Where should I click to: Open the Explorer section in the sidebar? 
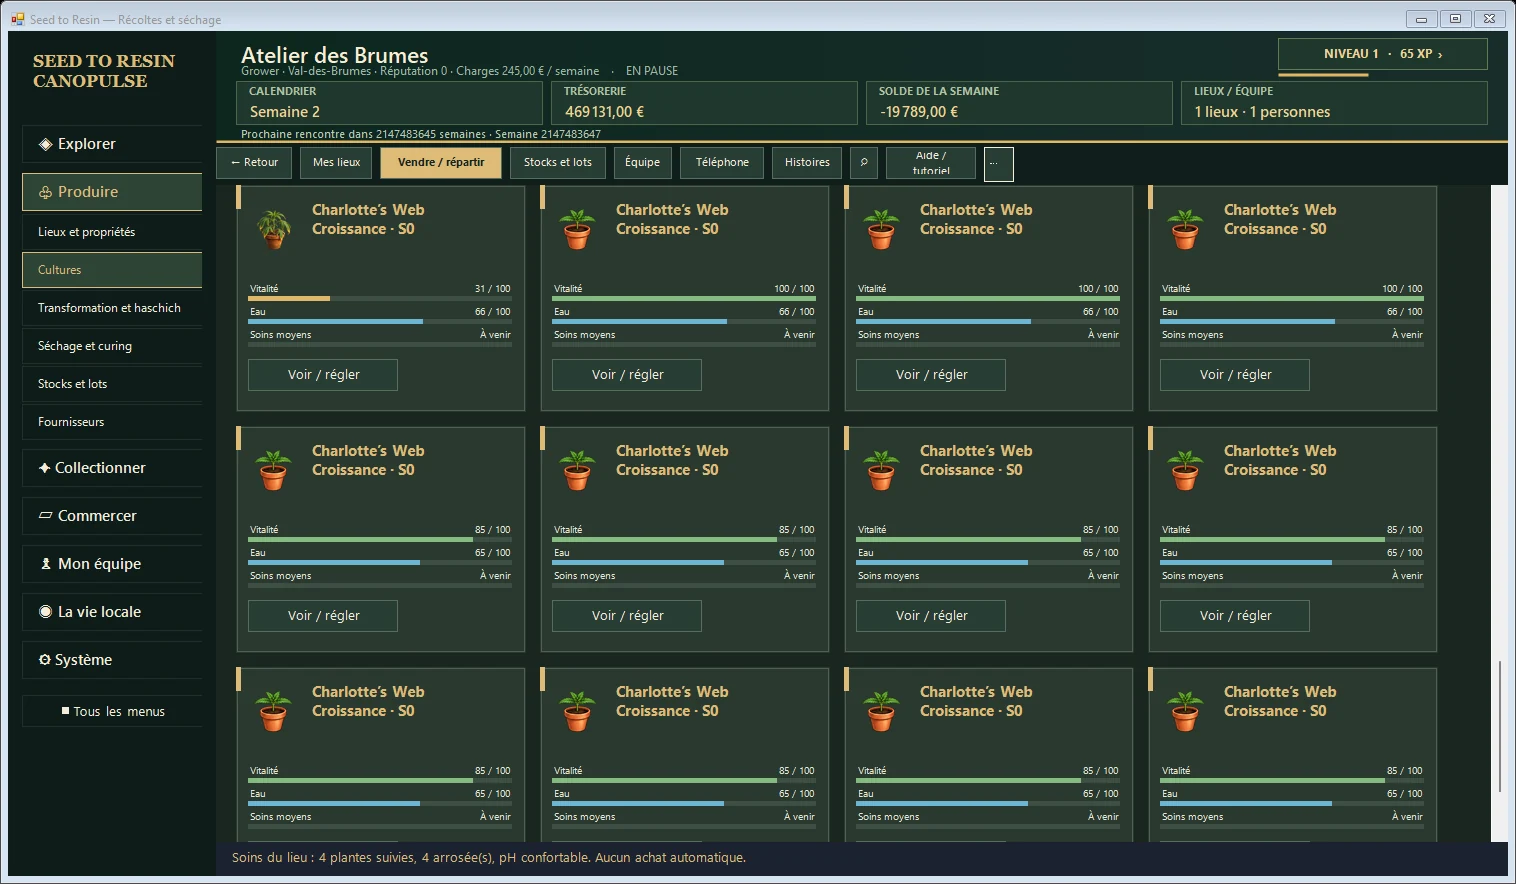click(x=112, y=144)
